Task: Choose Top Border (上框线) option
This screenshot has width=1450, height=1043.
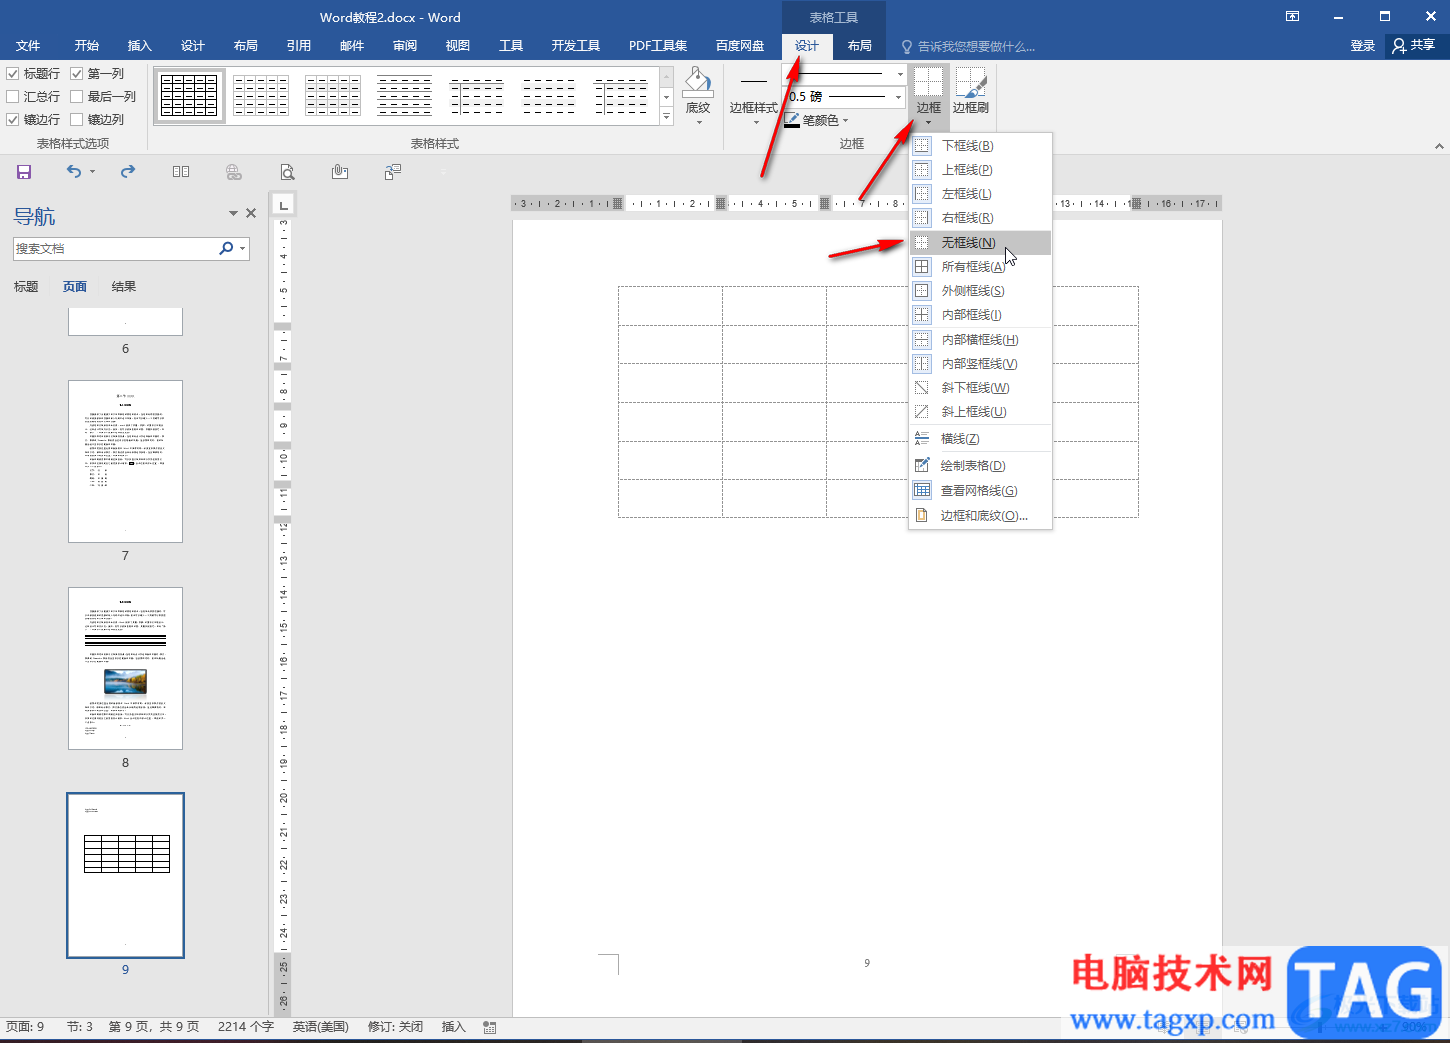Action: (980, 170)
